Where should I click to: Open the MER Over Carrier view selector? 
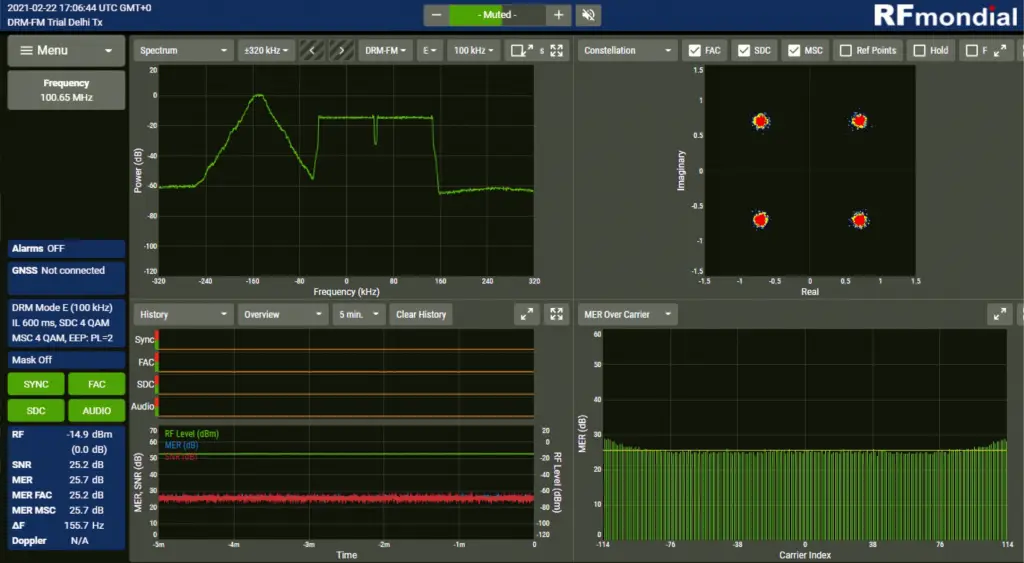[x=628, y=314]
